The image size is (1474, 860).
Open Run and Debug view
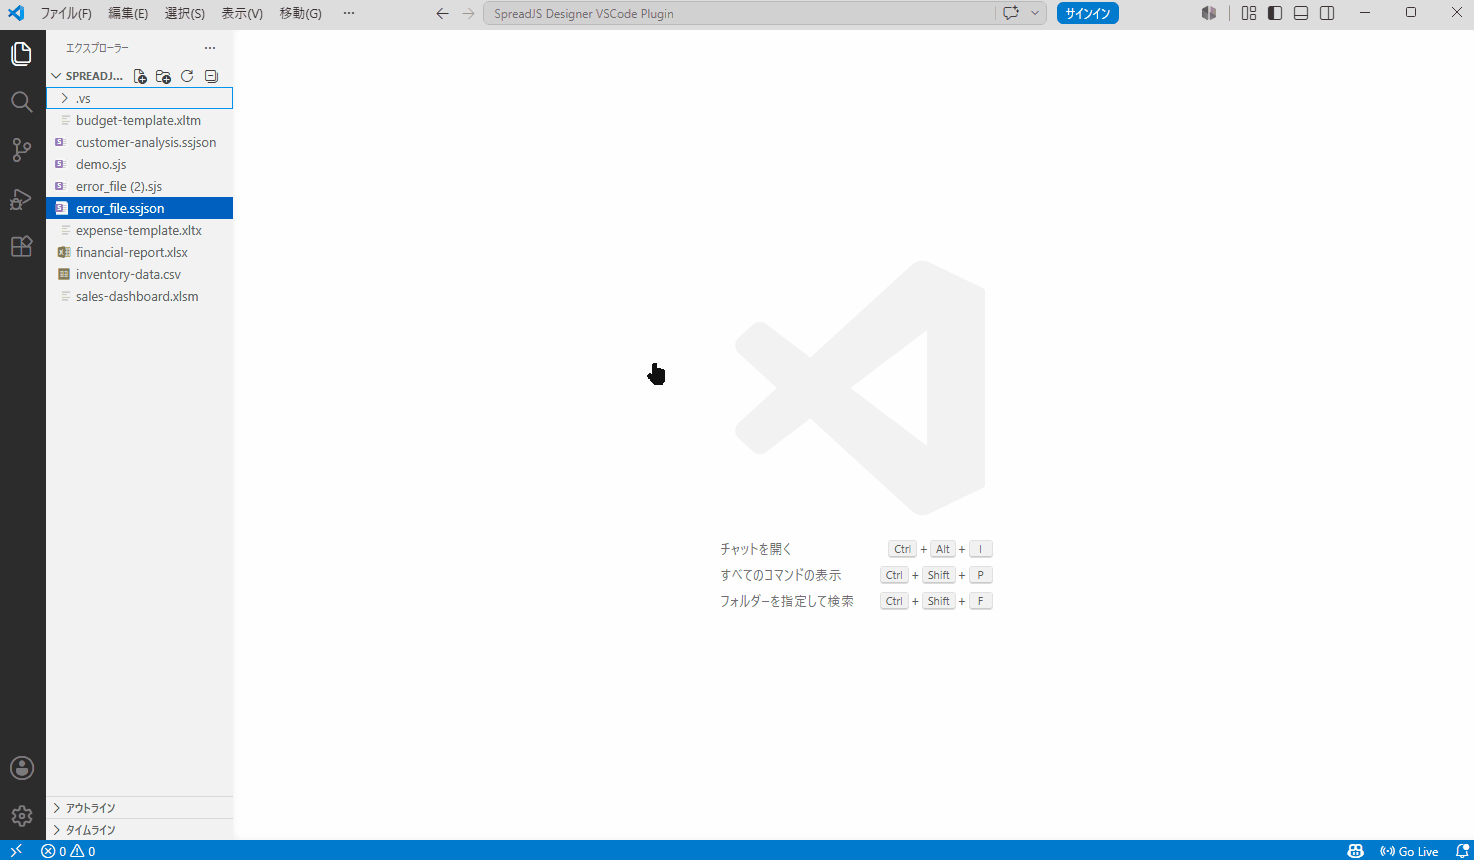point(22,198)
